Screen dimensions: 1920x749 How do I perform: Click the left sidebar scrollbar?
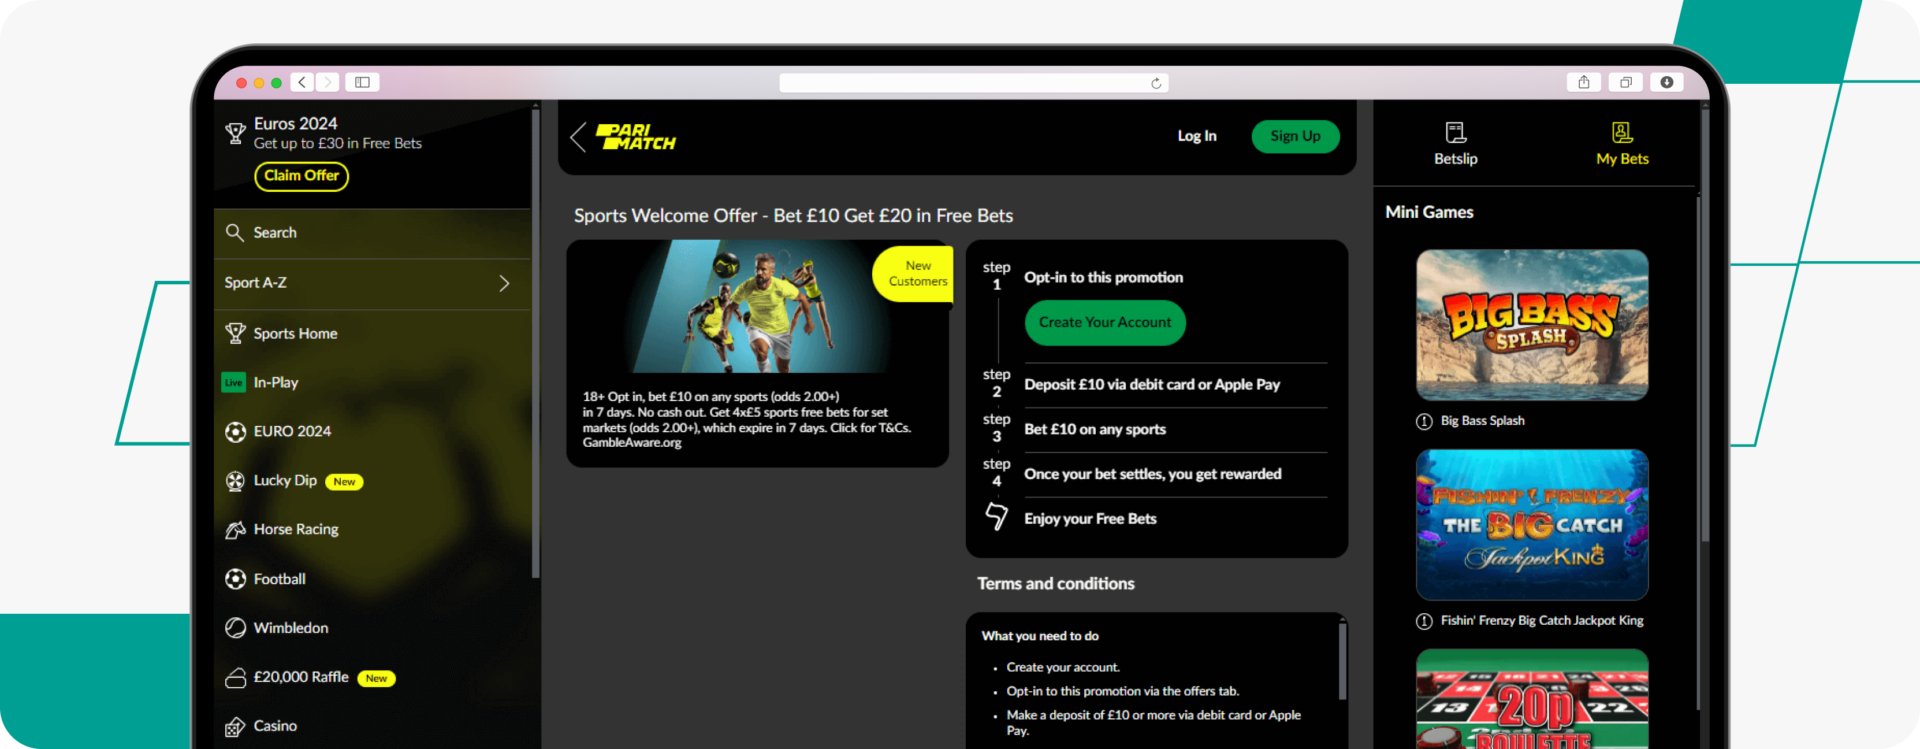point(536,342)
